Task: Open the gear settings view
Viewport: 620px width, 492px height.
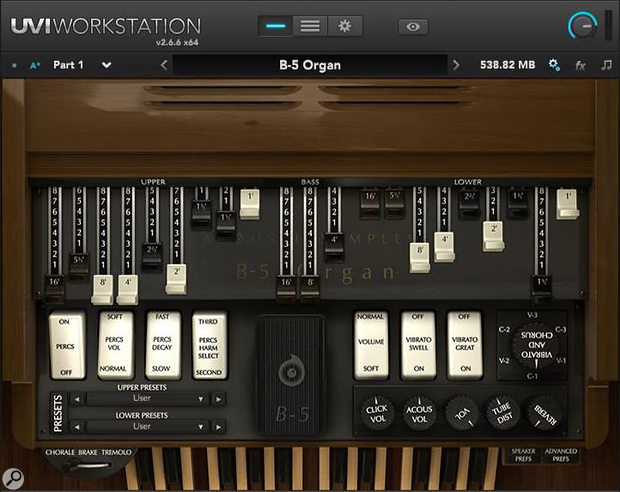Action: [x=344, y=26]
